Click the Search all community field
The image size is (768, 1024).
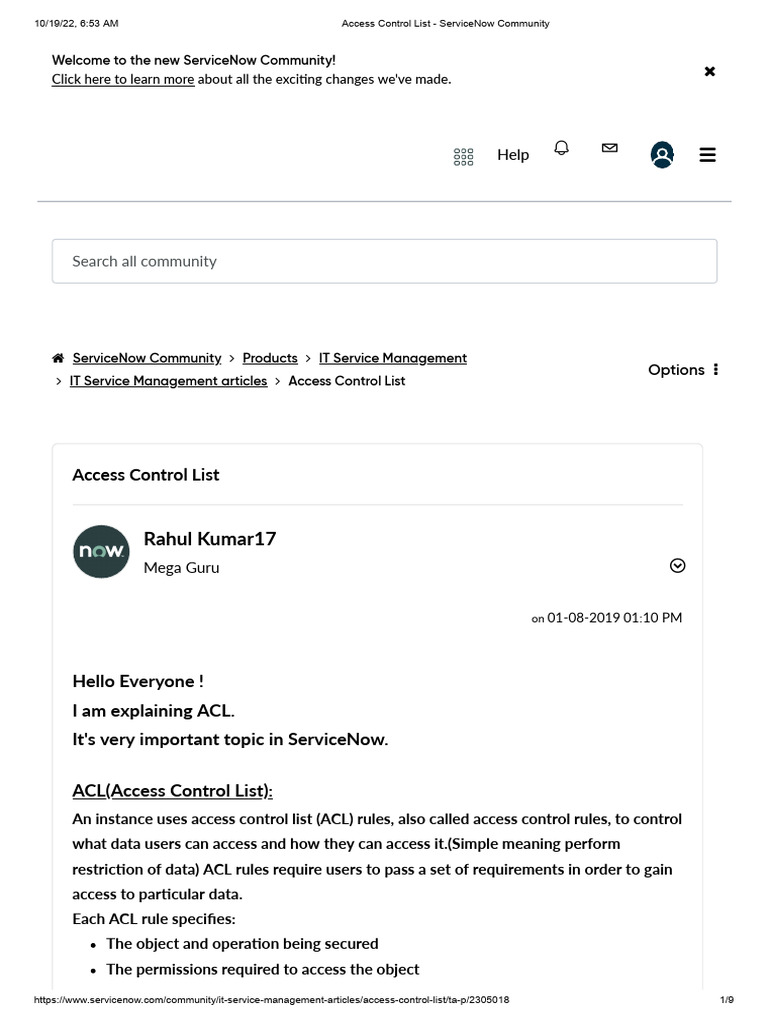tap(384, 261)
